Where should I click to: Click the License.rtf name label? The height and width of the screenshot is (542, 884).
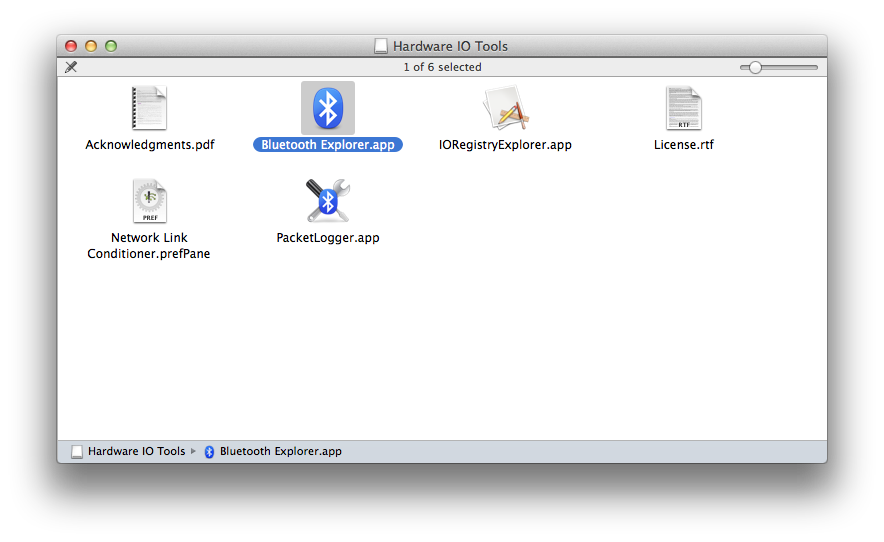click(683, 145)
